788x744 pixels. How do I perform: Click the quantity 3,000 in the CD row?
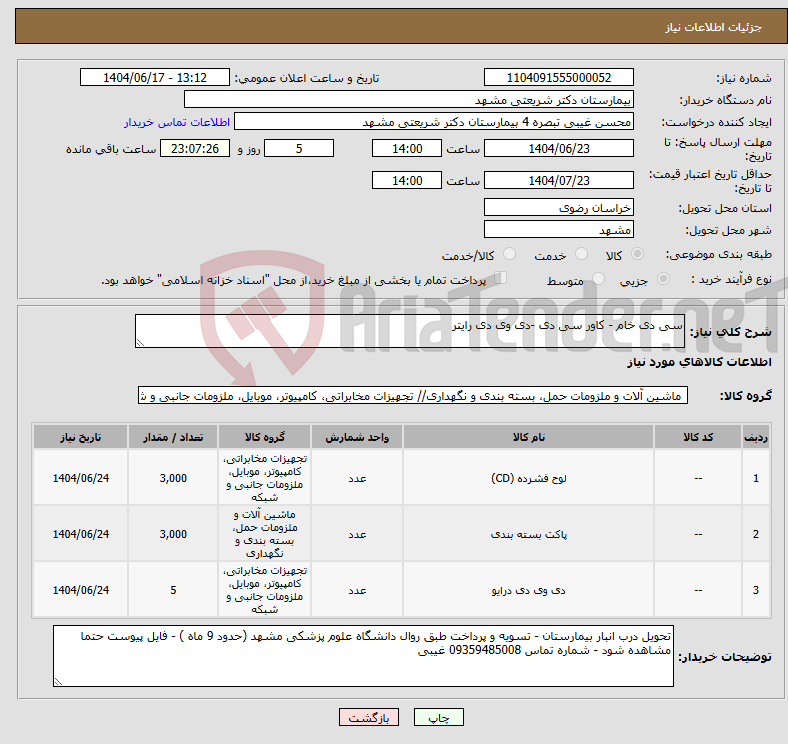point(173,478)
